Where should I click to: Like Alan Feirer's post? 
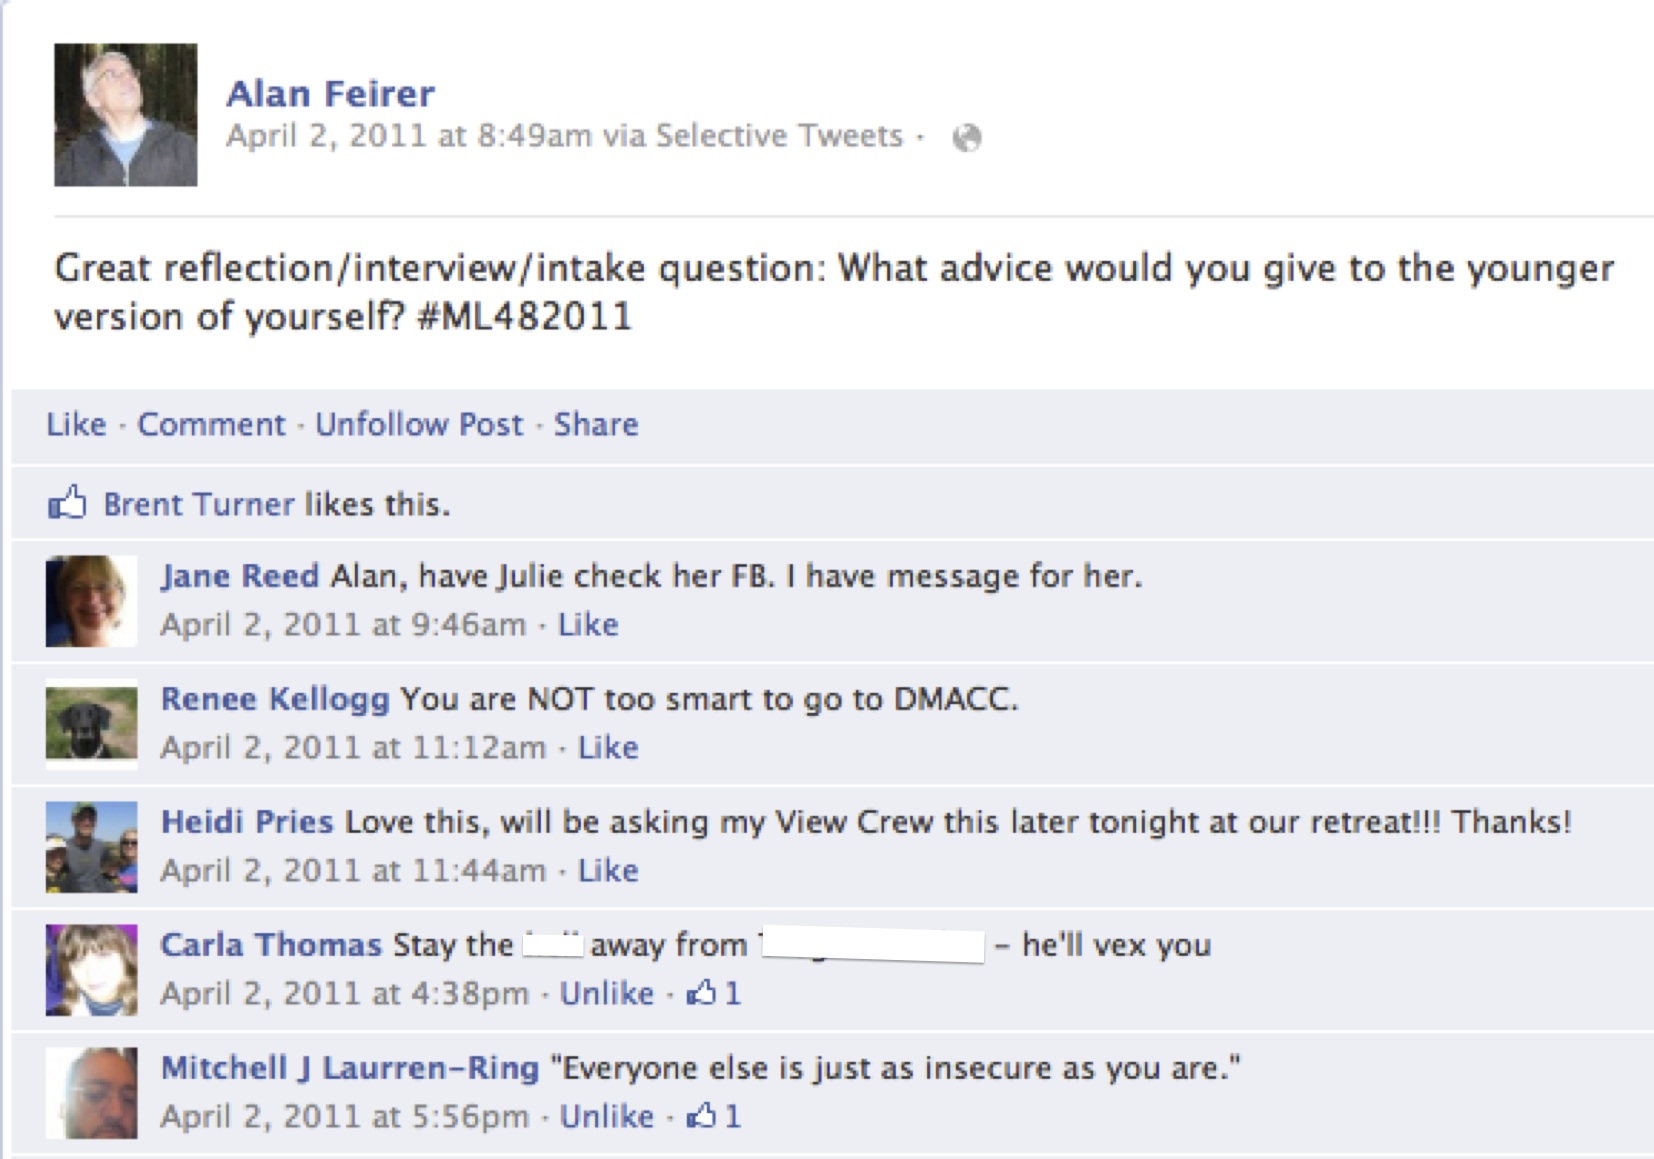tap(76, 424)
